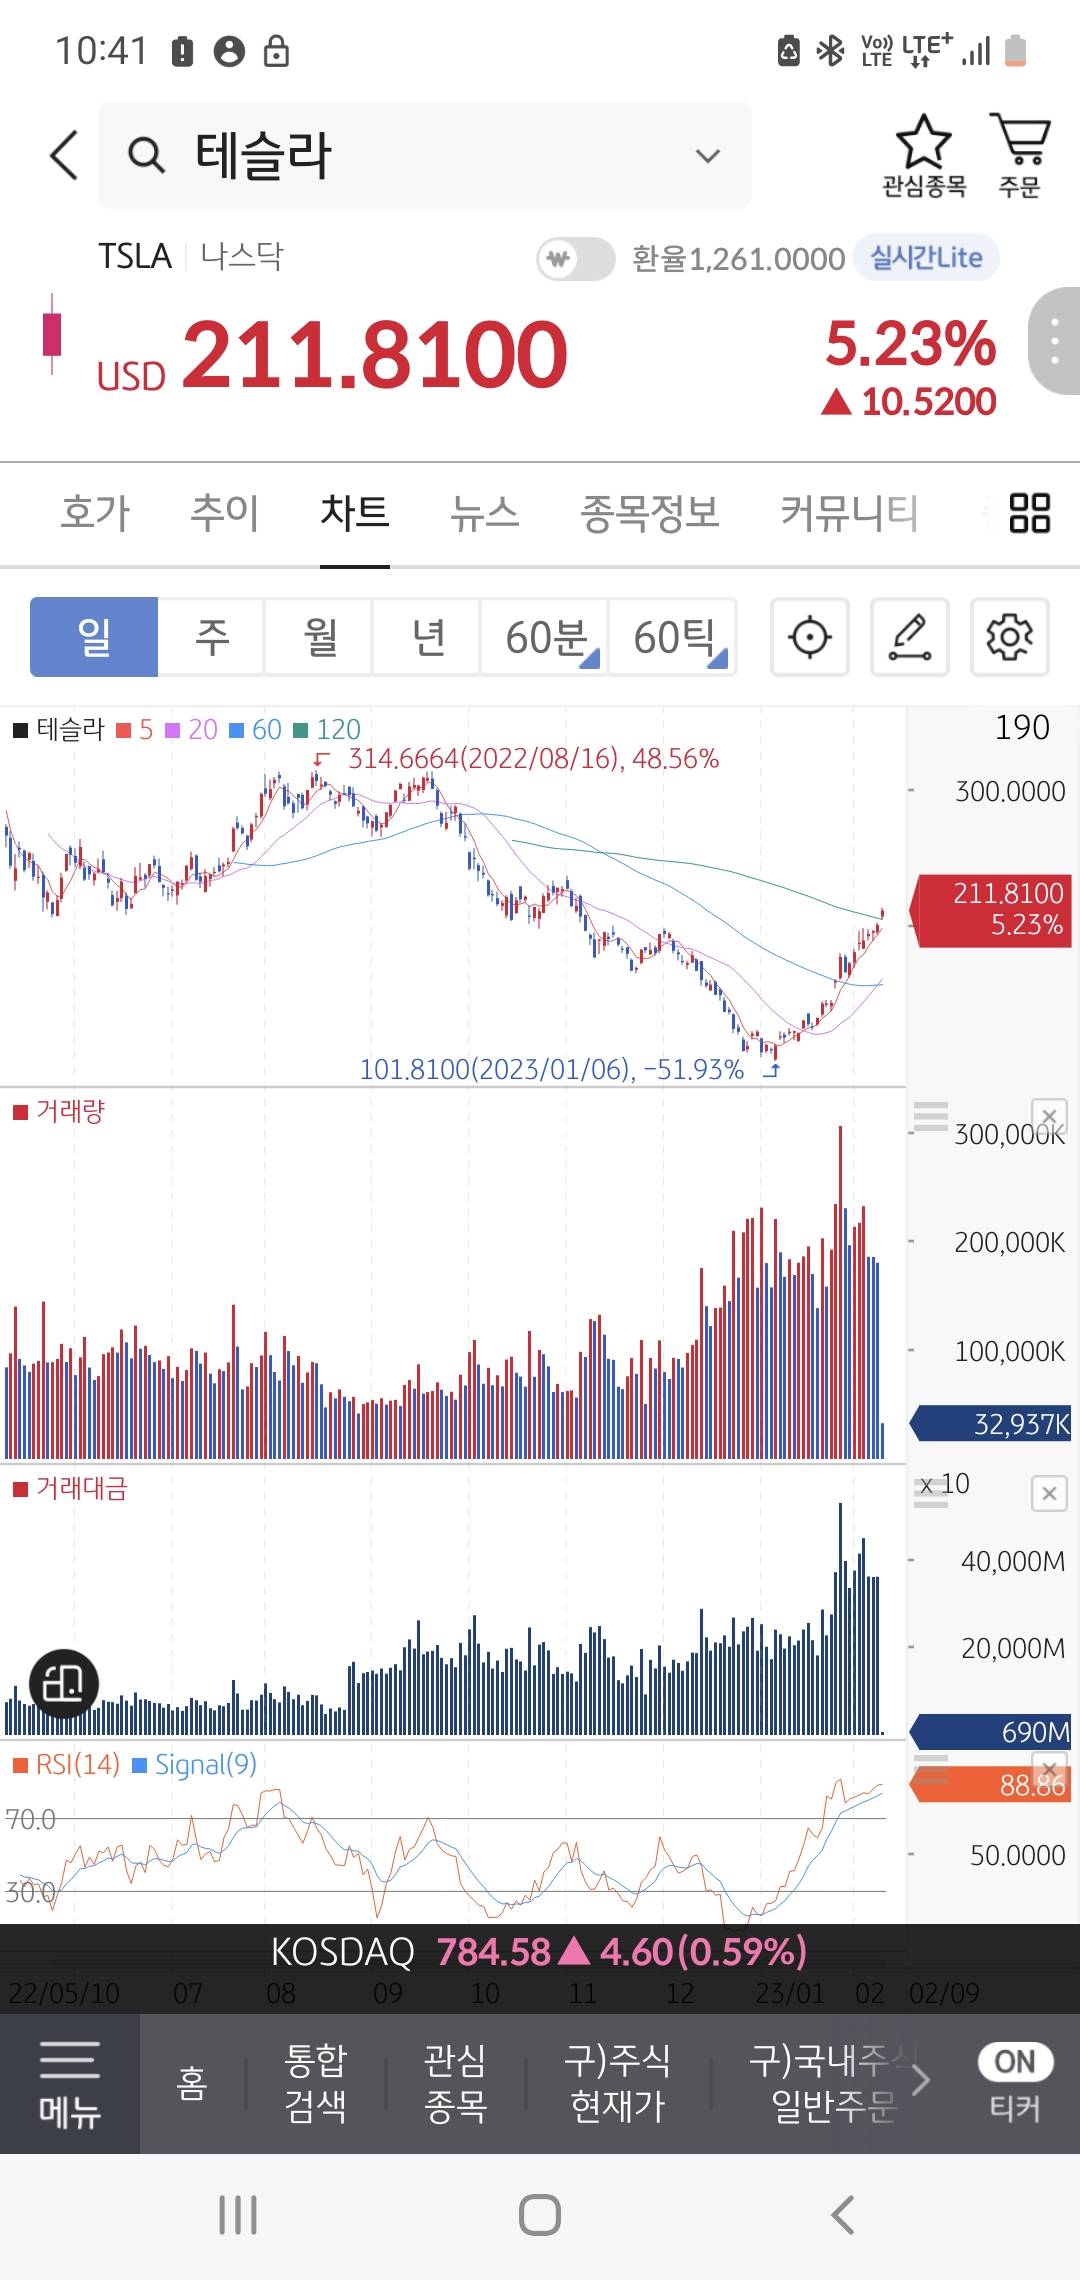Tap the back arrow beside the search box

(x=64, y=156)
